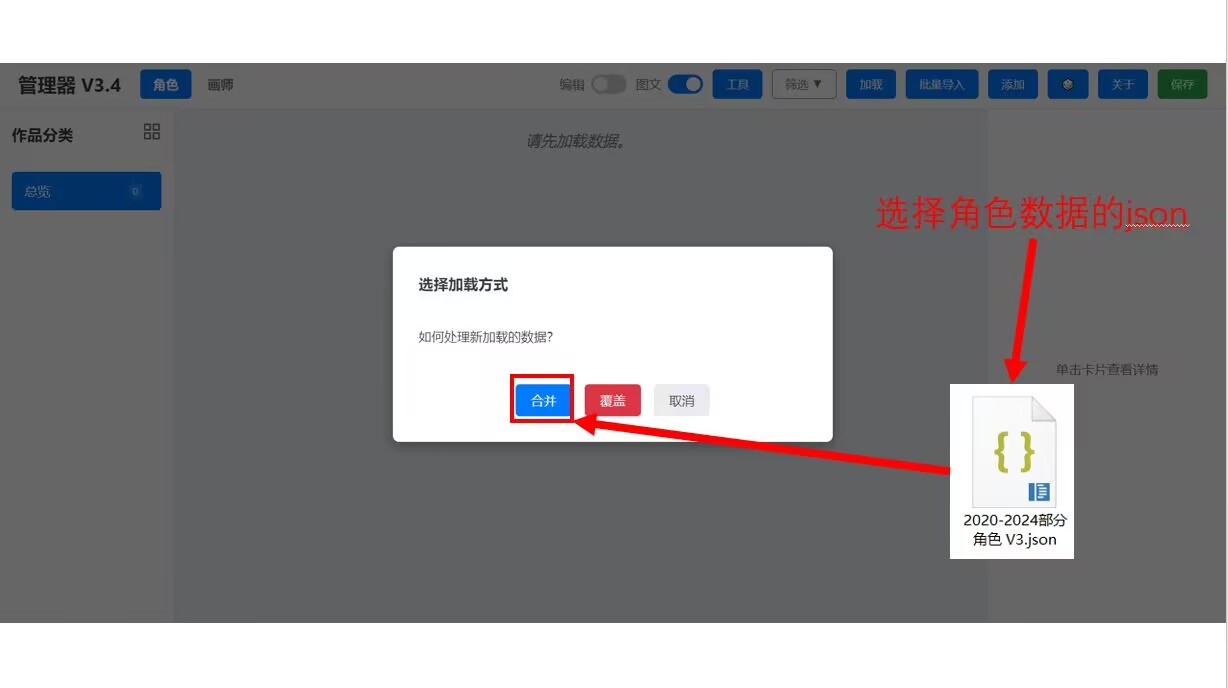The image size is (1228, 688).
Task: Click the 如何处理新加载的数据? prompt text
Action: pos(486,337)
